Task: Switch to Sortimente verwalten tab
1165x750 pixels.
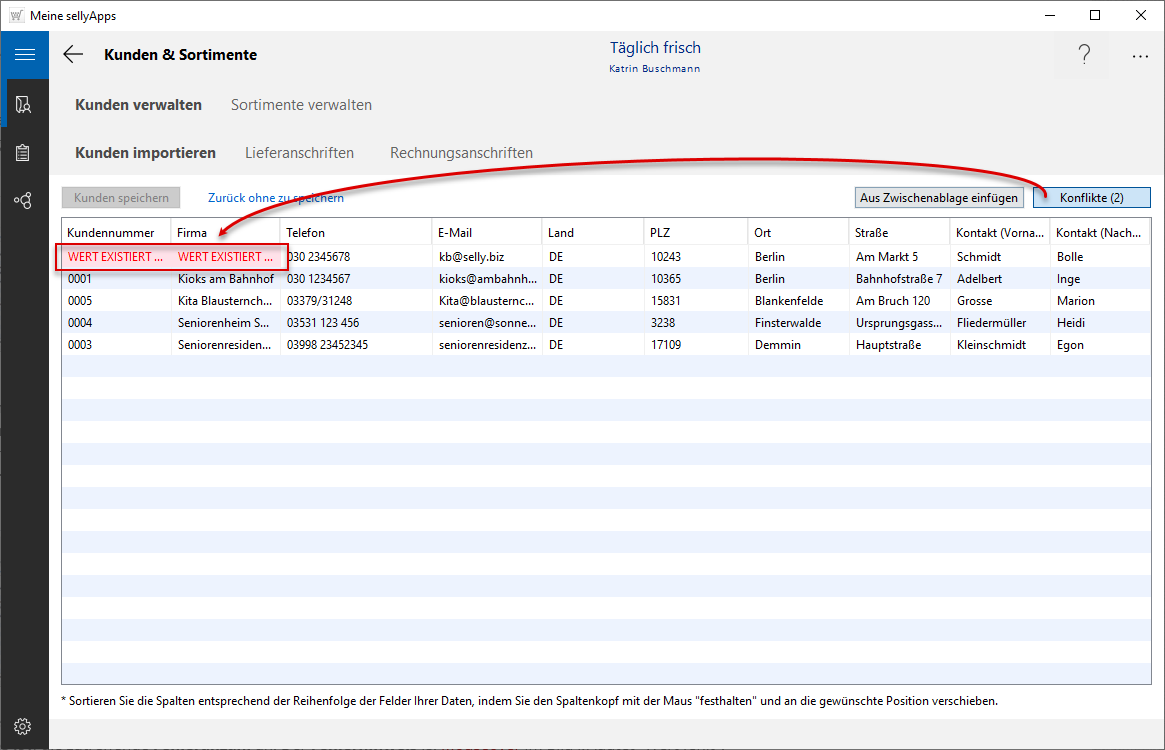Action: (301, 105)
